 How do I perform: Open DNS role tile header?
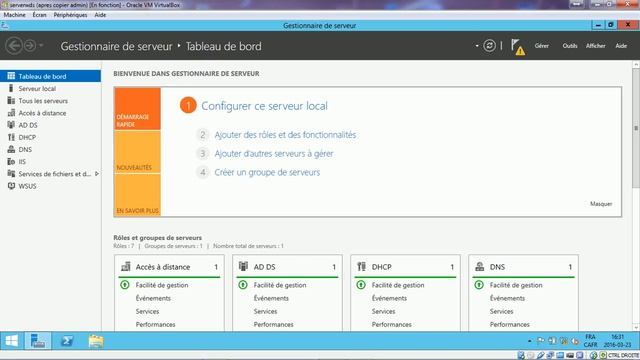pyautogui.click(x=523, y=267)
